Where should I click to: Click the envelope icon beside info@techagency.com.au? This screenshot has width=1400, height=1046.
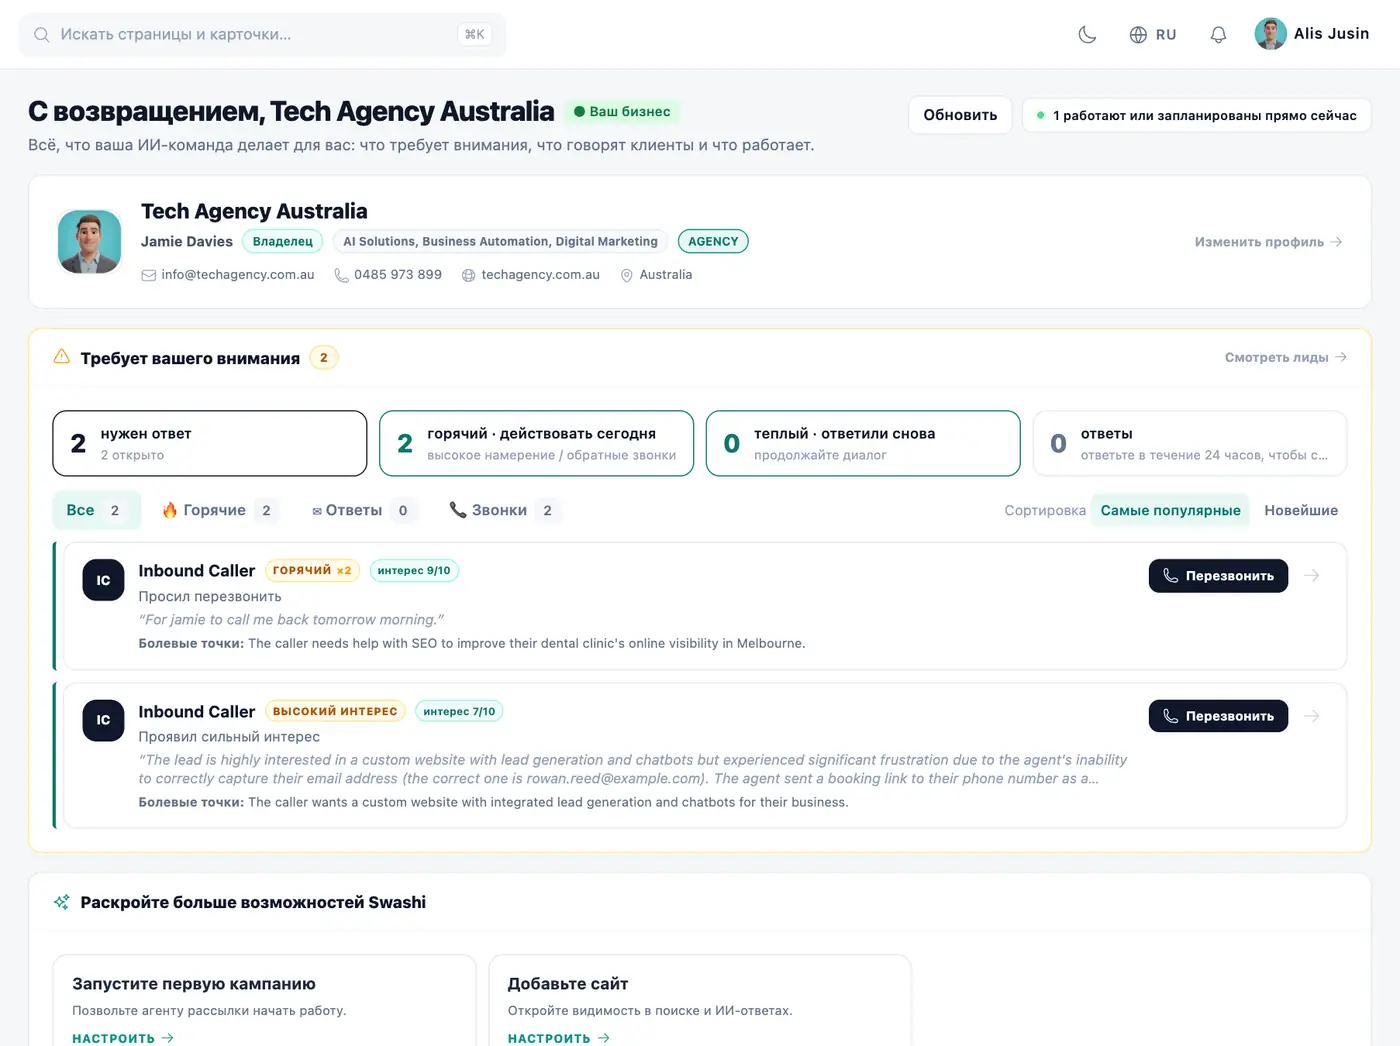(149, 275)
